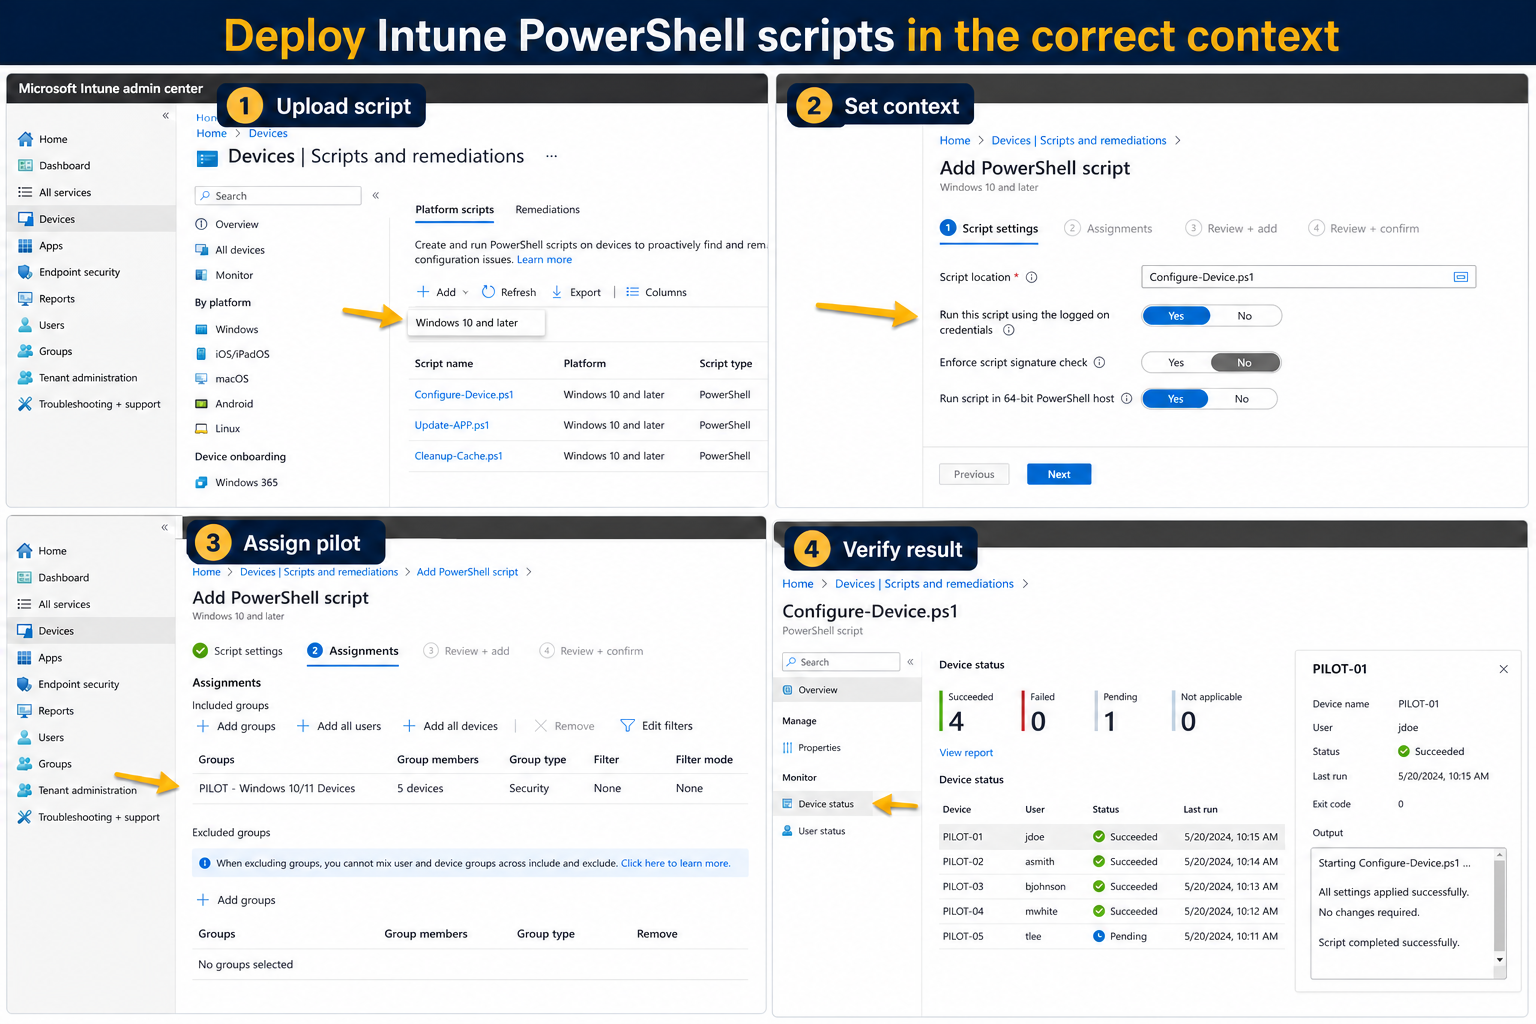This screenshot has height=1024, width=1536.
Task: Open Apps icon in Assign pilot panel sidebar
Action: click(25, 658)
